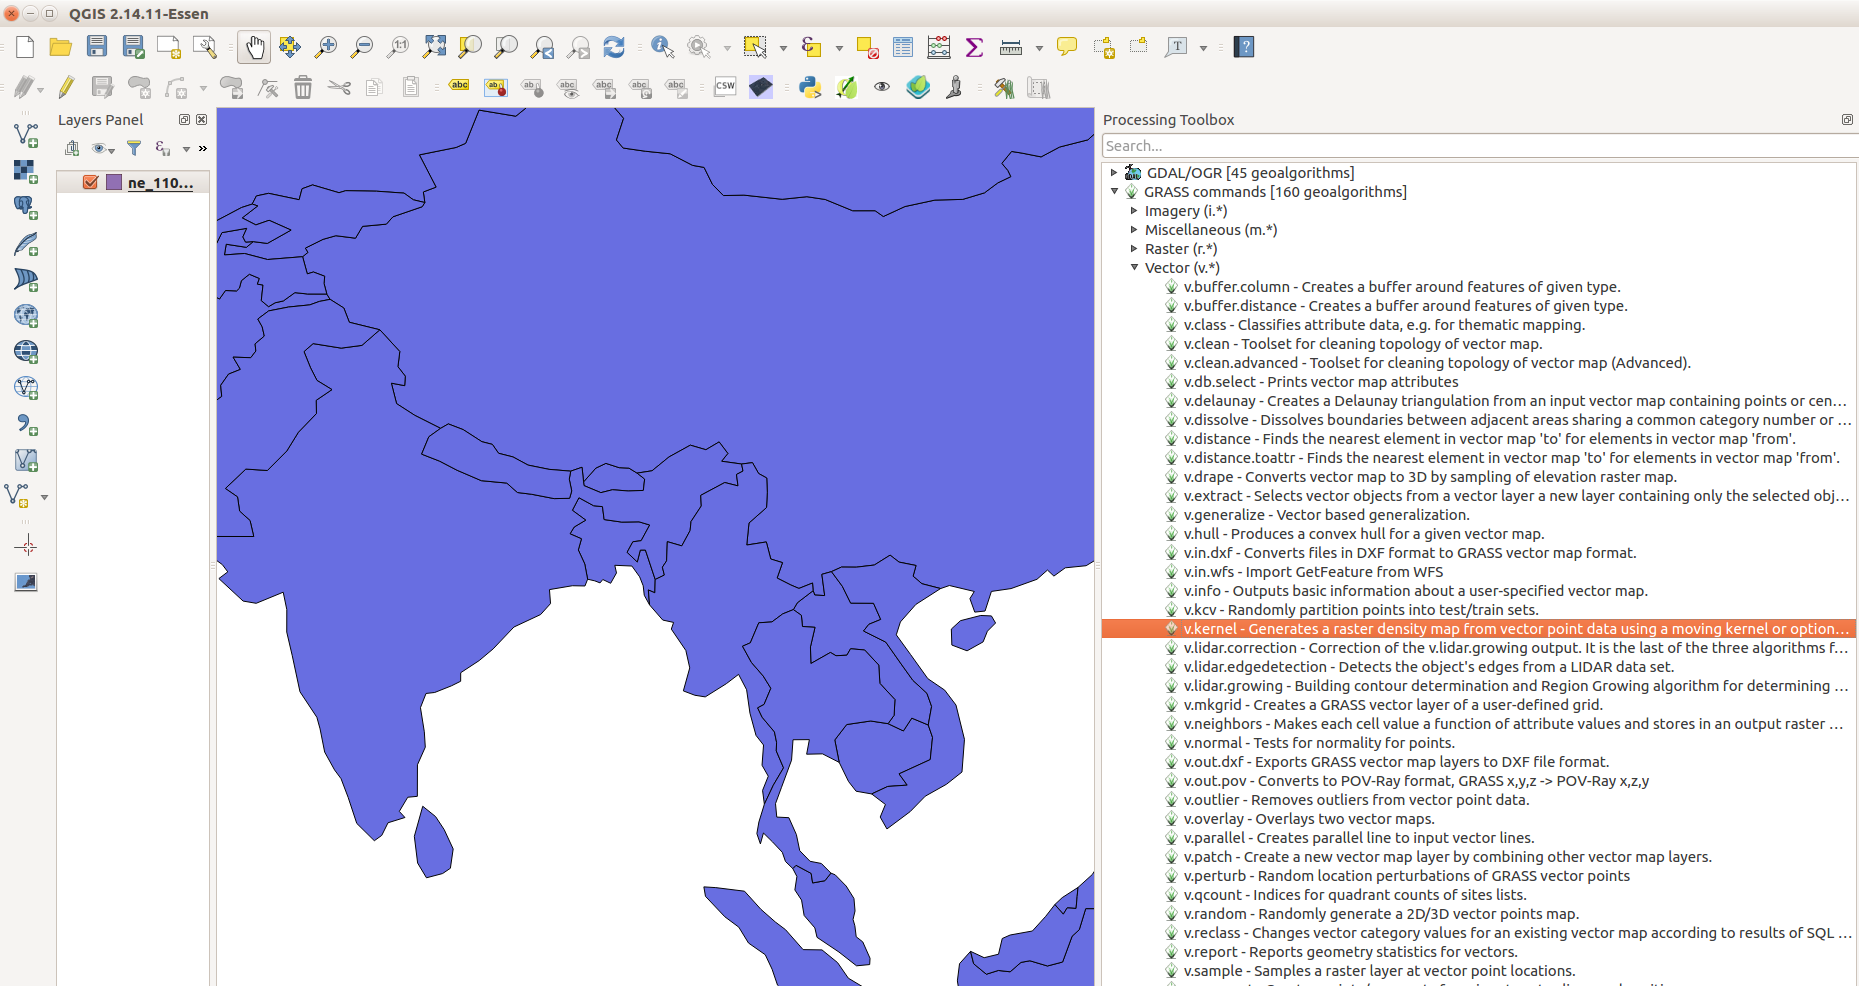Click the Zoom Last magnifier icon

coord(542,47)
